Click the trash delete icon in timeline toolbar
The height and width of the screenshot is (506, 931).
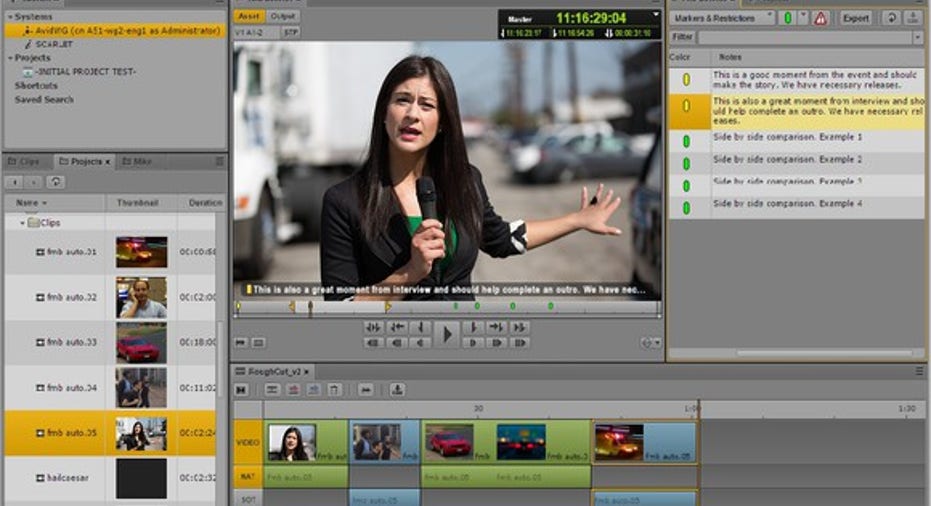click(x=334, y=389)
